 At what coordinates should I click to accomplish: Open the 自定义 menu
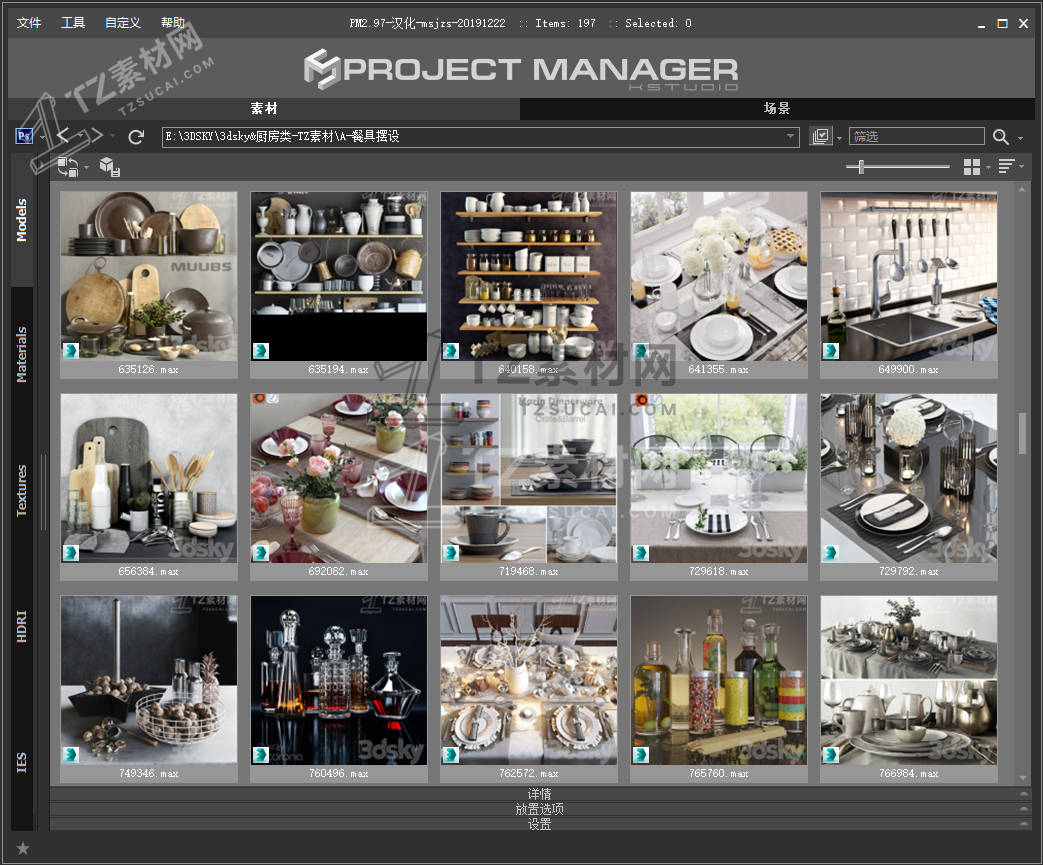pos(123,23)
